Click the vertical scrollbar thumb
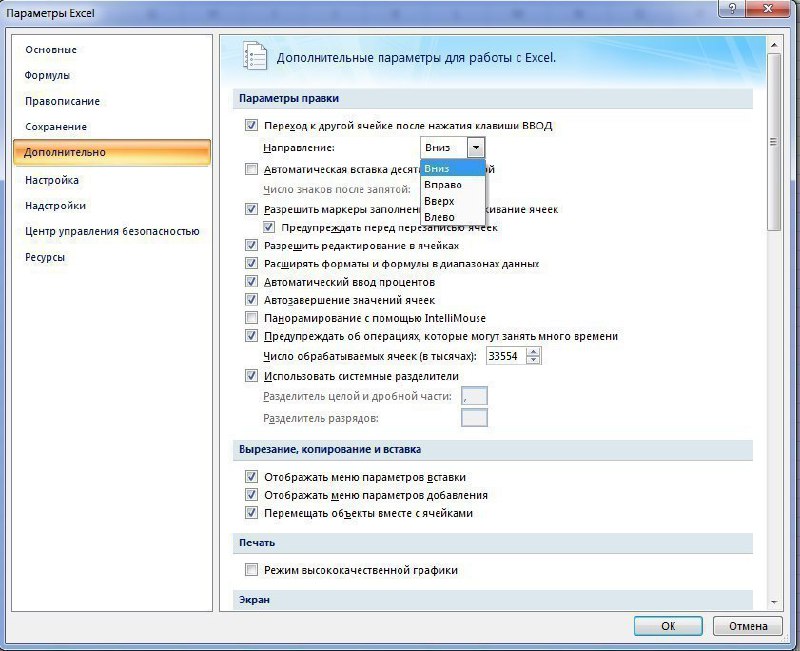 click(x=774, y=142)
